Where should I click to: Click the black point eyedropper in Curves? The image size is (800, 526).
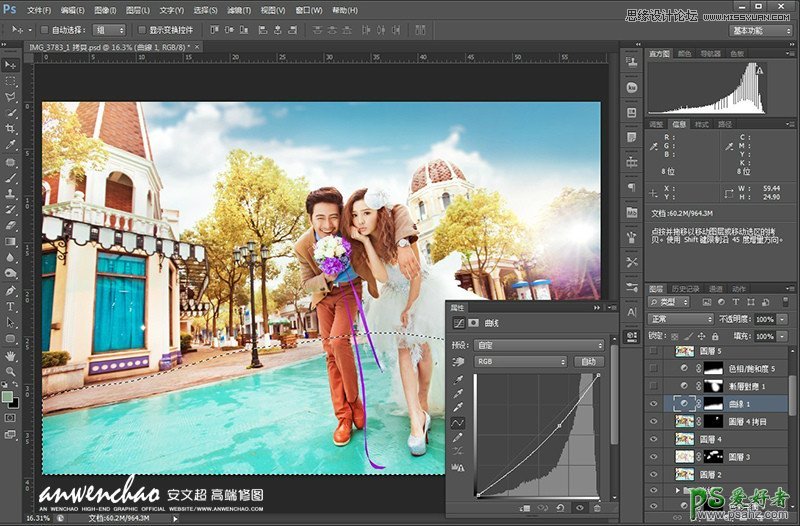[x=458, y=381]
